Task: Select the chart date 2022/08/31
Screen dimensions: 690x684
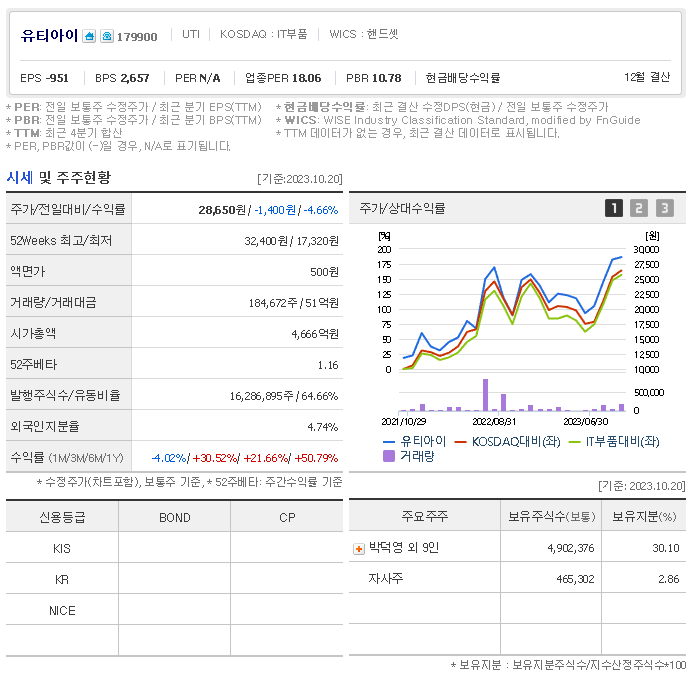Action: (x=494, y=422)
